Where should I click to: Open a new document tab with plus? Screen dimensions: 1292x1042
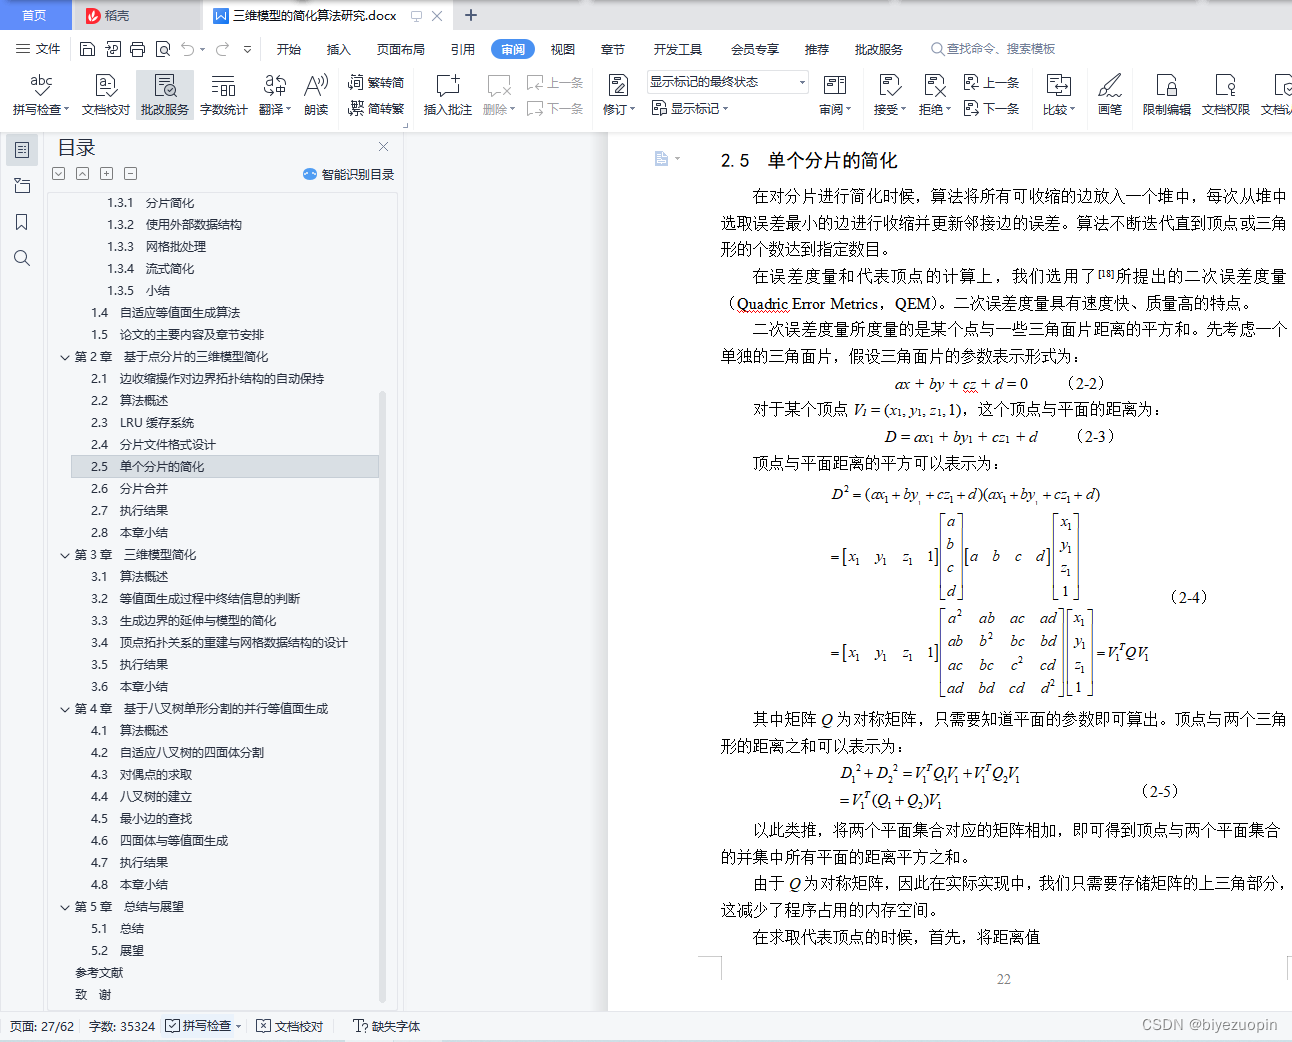click(471, 15)
